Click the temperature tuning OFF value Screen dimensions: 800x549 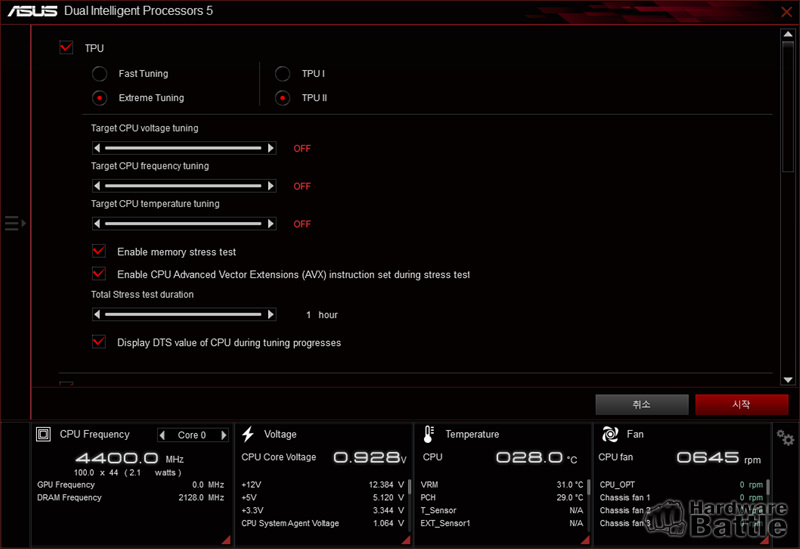[x=302, y=224]
